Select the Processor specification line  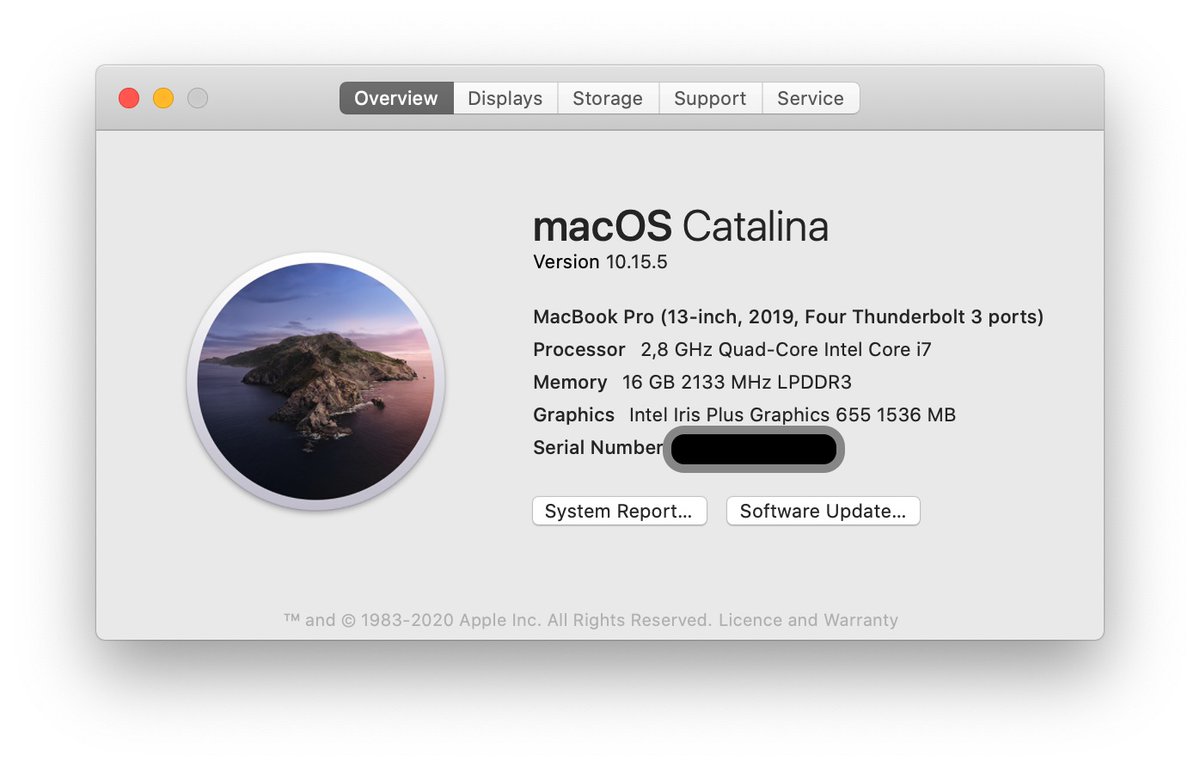731,350
